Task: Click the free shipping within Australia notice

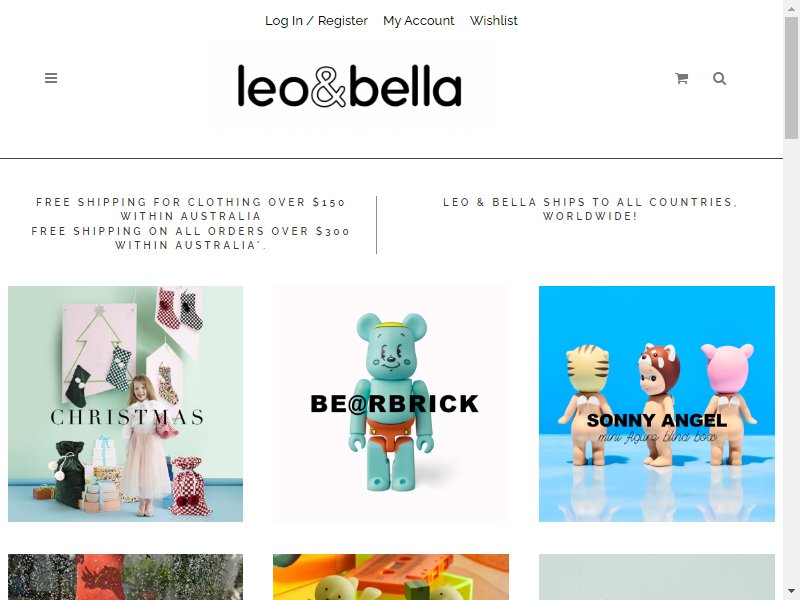Action: click(190, 223)
